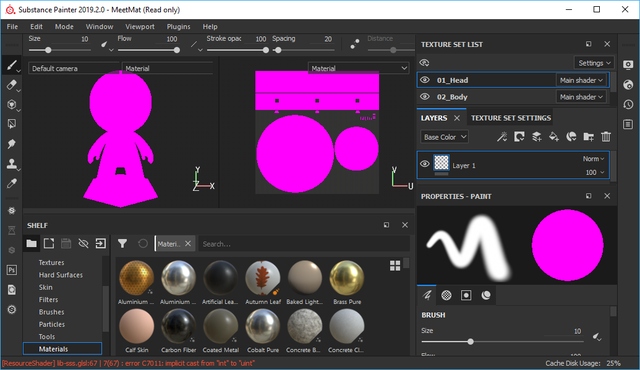
Task: Select the Clone stamp tool
Action: pyautogui.click(x=11, y=164)
